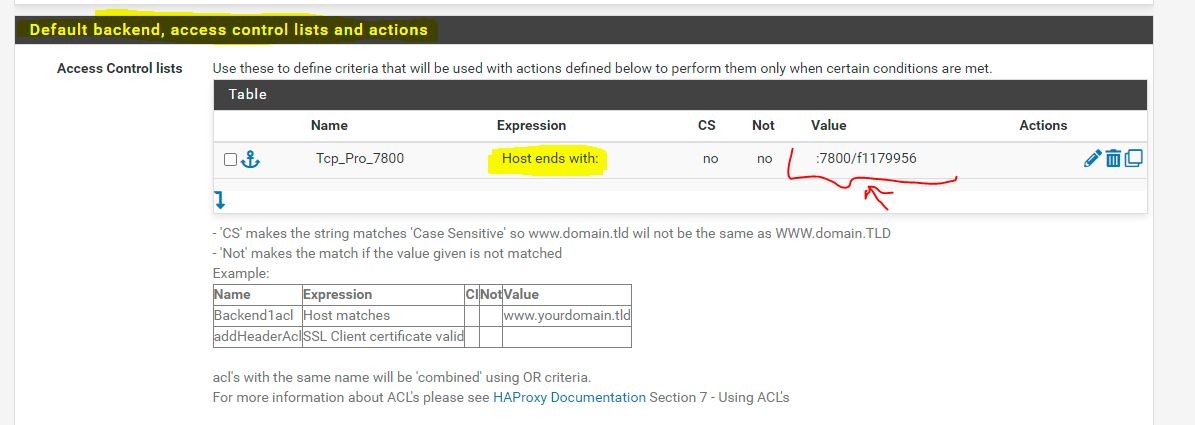Click the 'Host ends with:' expression

point(548,158)
